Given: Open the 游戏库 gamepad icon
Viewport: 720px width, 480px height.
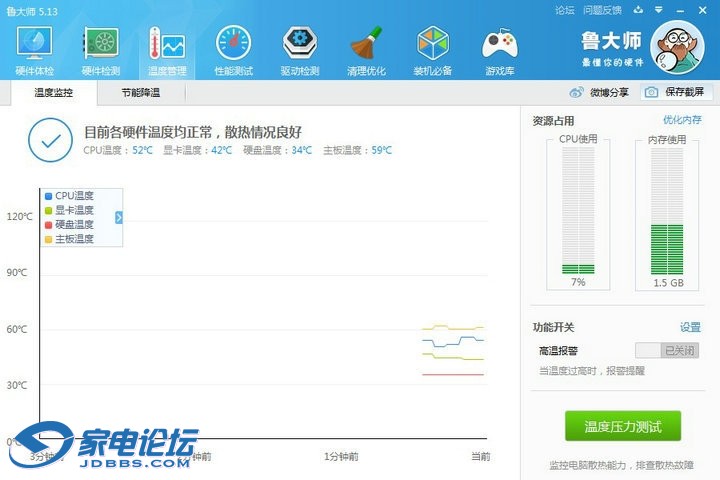Looking at the screenshot, I should (499, 50).
